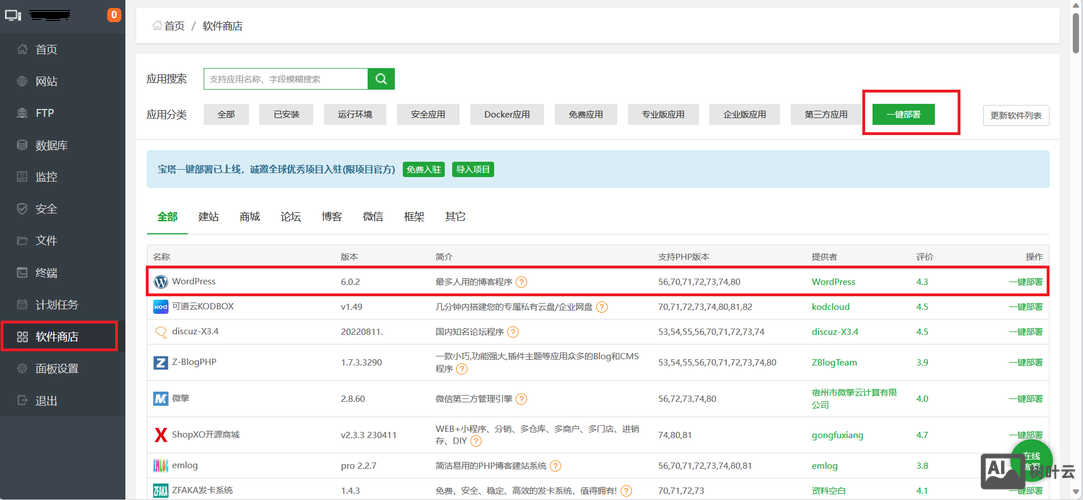1083x500 pixels.
Task: Switch to the 全部 project tab
Action: [167, 217]
